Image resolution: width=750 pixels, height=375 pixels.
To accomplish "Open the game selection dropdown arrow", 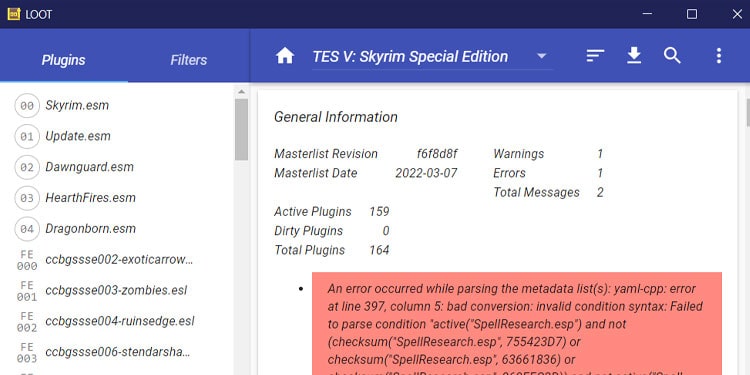I will [541, 56].
